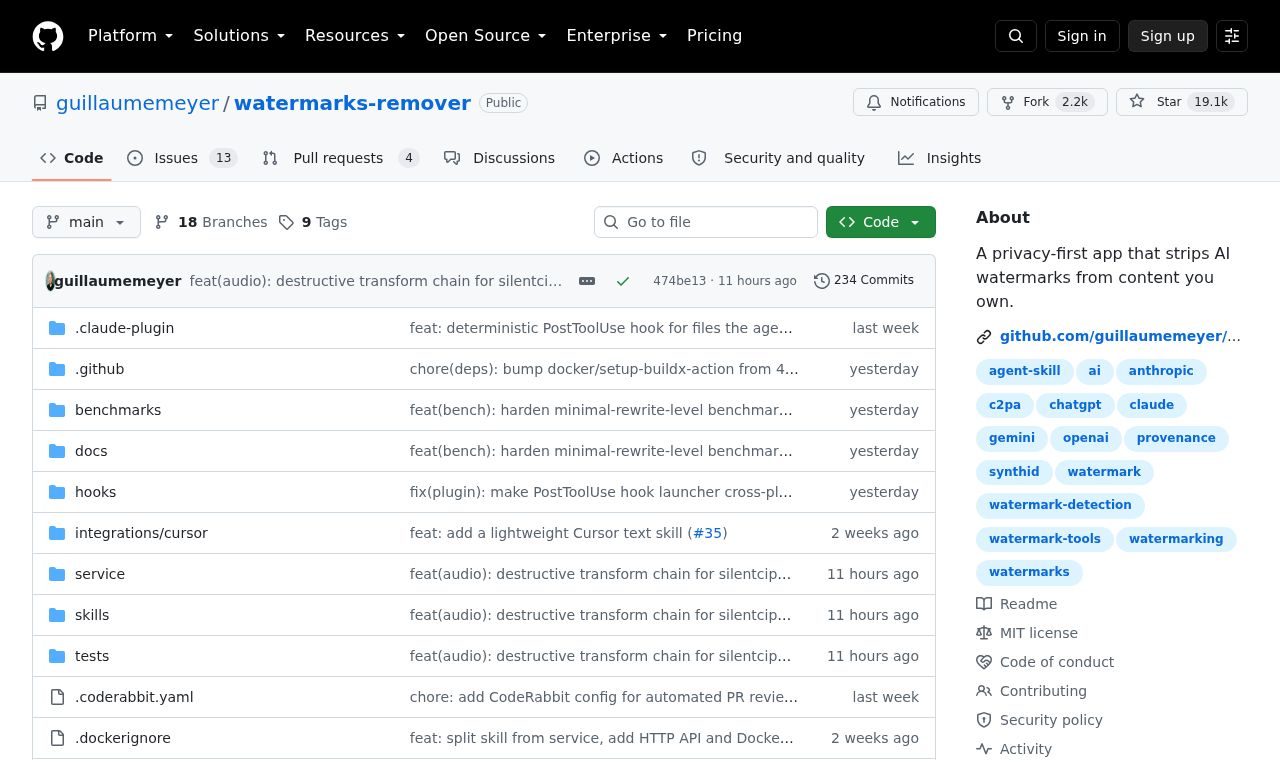Select the anthropic topic tag
Image resolution: width=1280 pixels, height=760 pixels.
coord(1161,371)
